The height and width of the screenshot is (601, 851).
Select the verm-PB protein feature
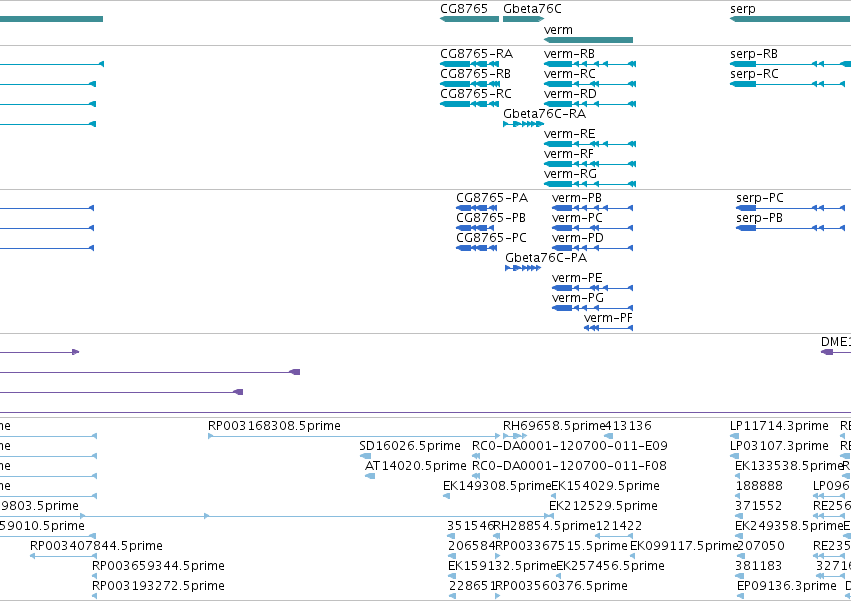pyautogui.click(x=593, y=208)
